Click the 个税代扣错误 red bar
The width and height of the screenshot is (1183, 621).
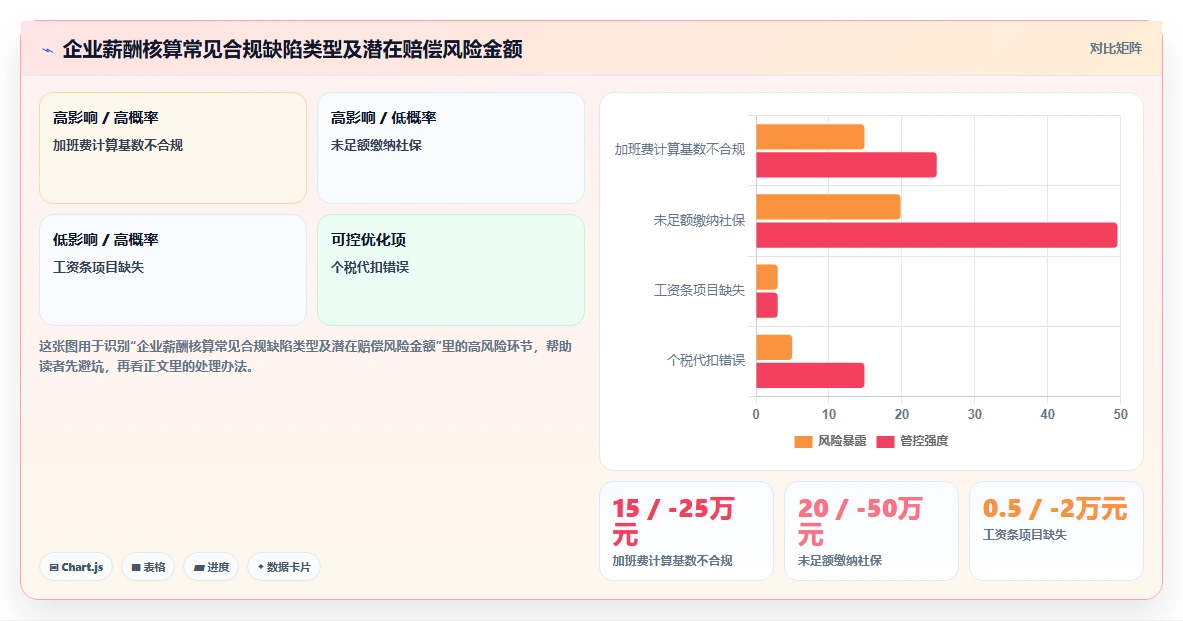[x=810, y=375]
